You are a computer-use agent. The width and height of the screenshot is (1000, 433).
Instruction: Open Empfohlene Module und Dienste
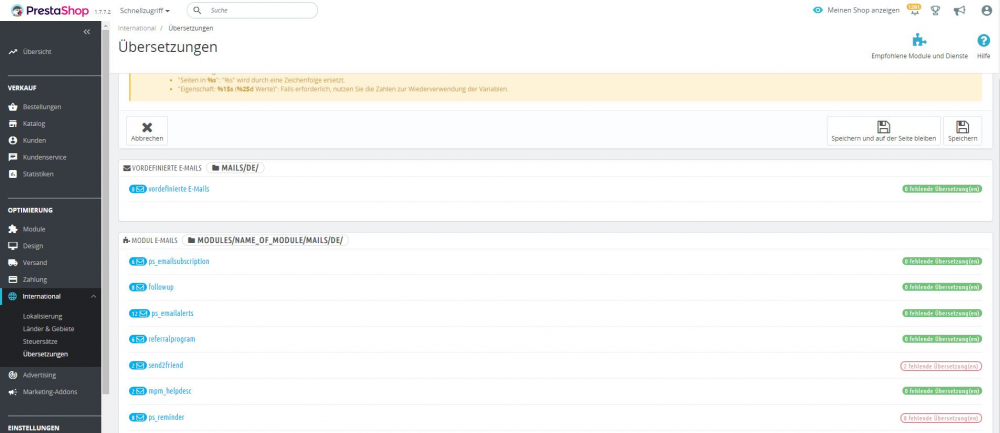[x=919, y=47]
